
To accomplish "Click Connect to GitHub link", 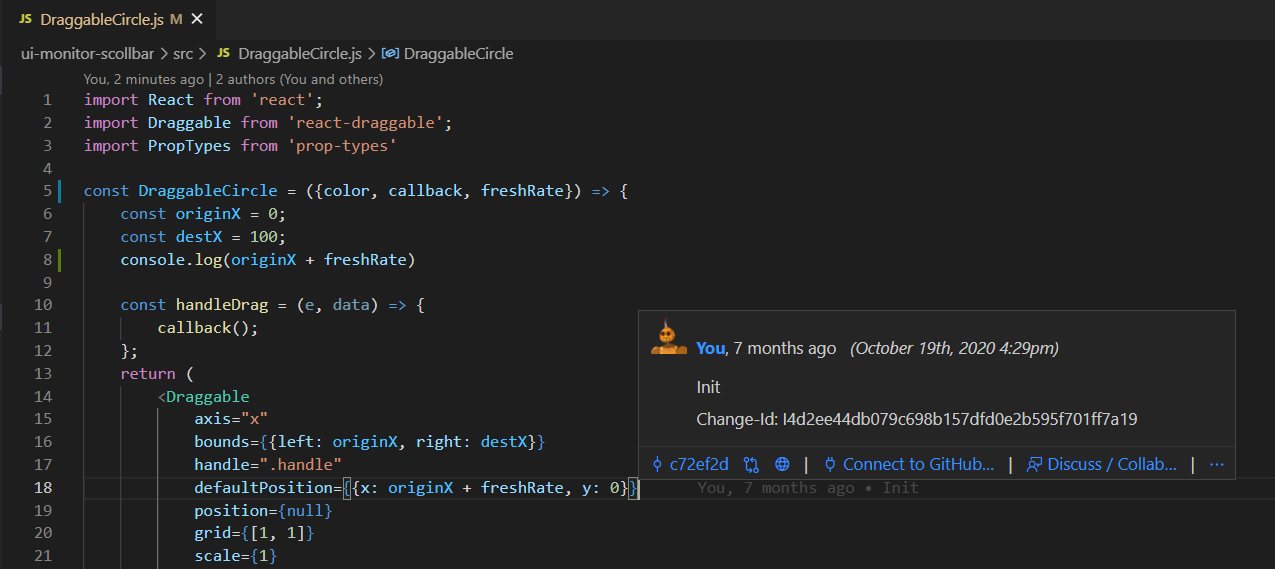I will pyautogui.click(x=918, y=464).
